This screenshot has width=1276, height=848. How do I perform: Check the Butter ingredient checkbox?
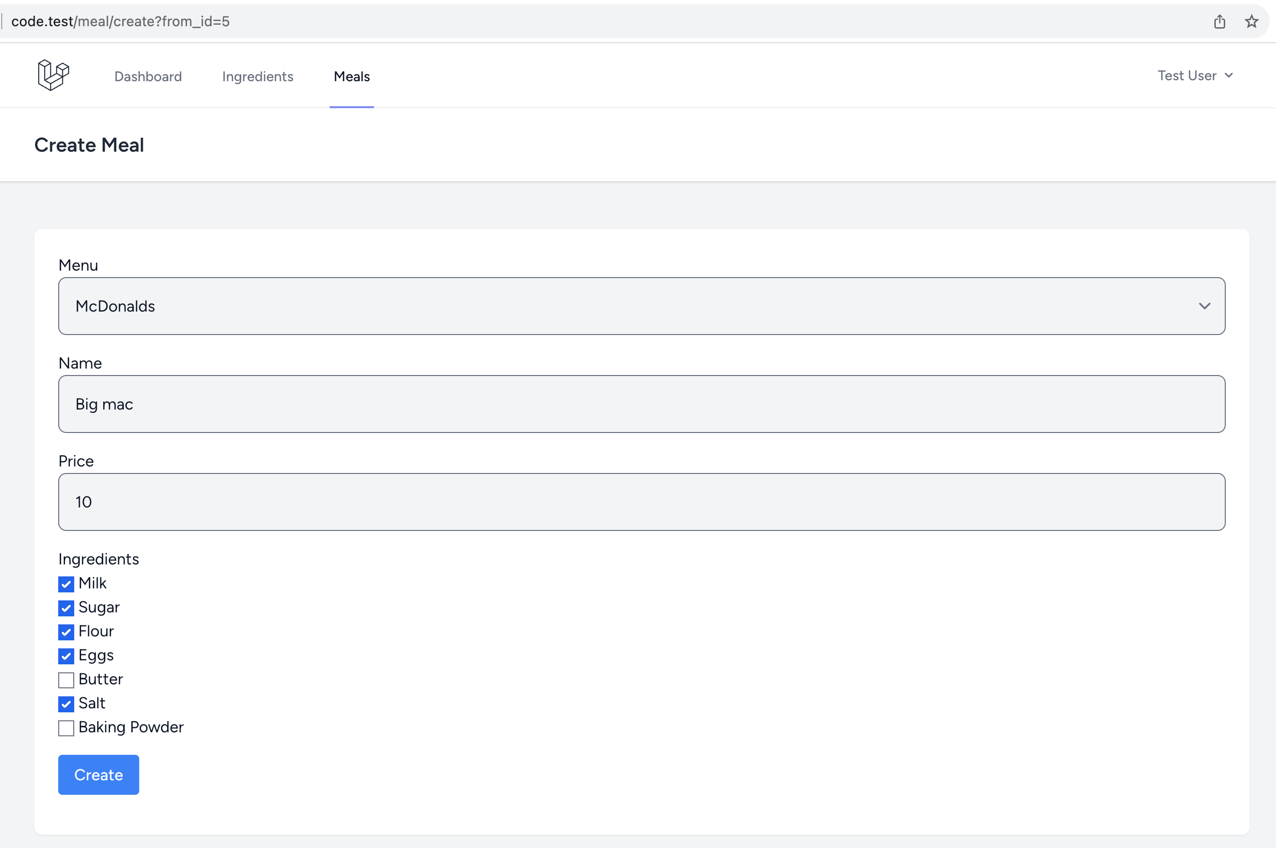point(66,680)
